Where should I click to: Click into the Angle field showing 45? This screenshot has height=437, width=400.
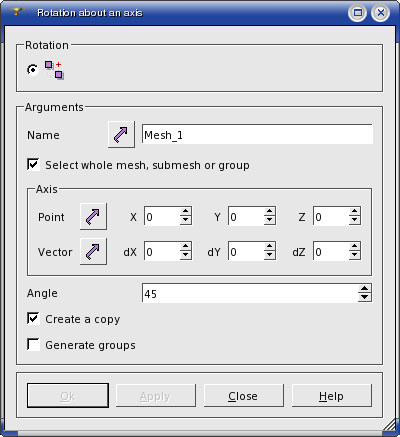point(250,293)
